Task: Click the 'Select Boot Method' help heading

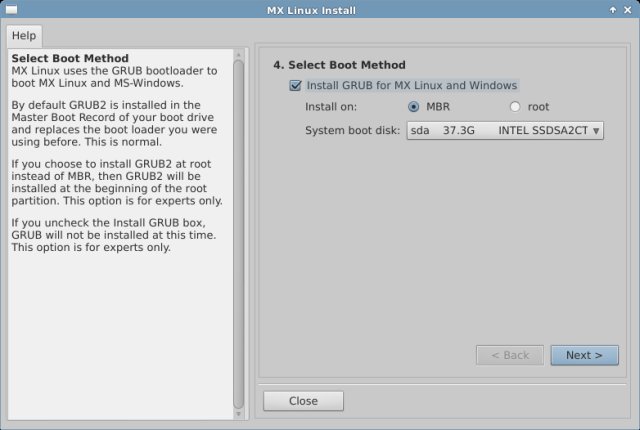Action: click(x=70, y=58)
